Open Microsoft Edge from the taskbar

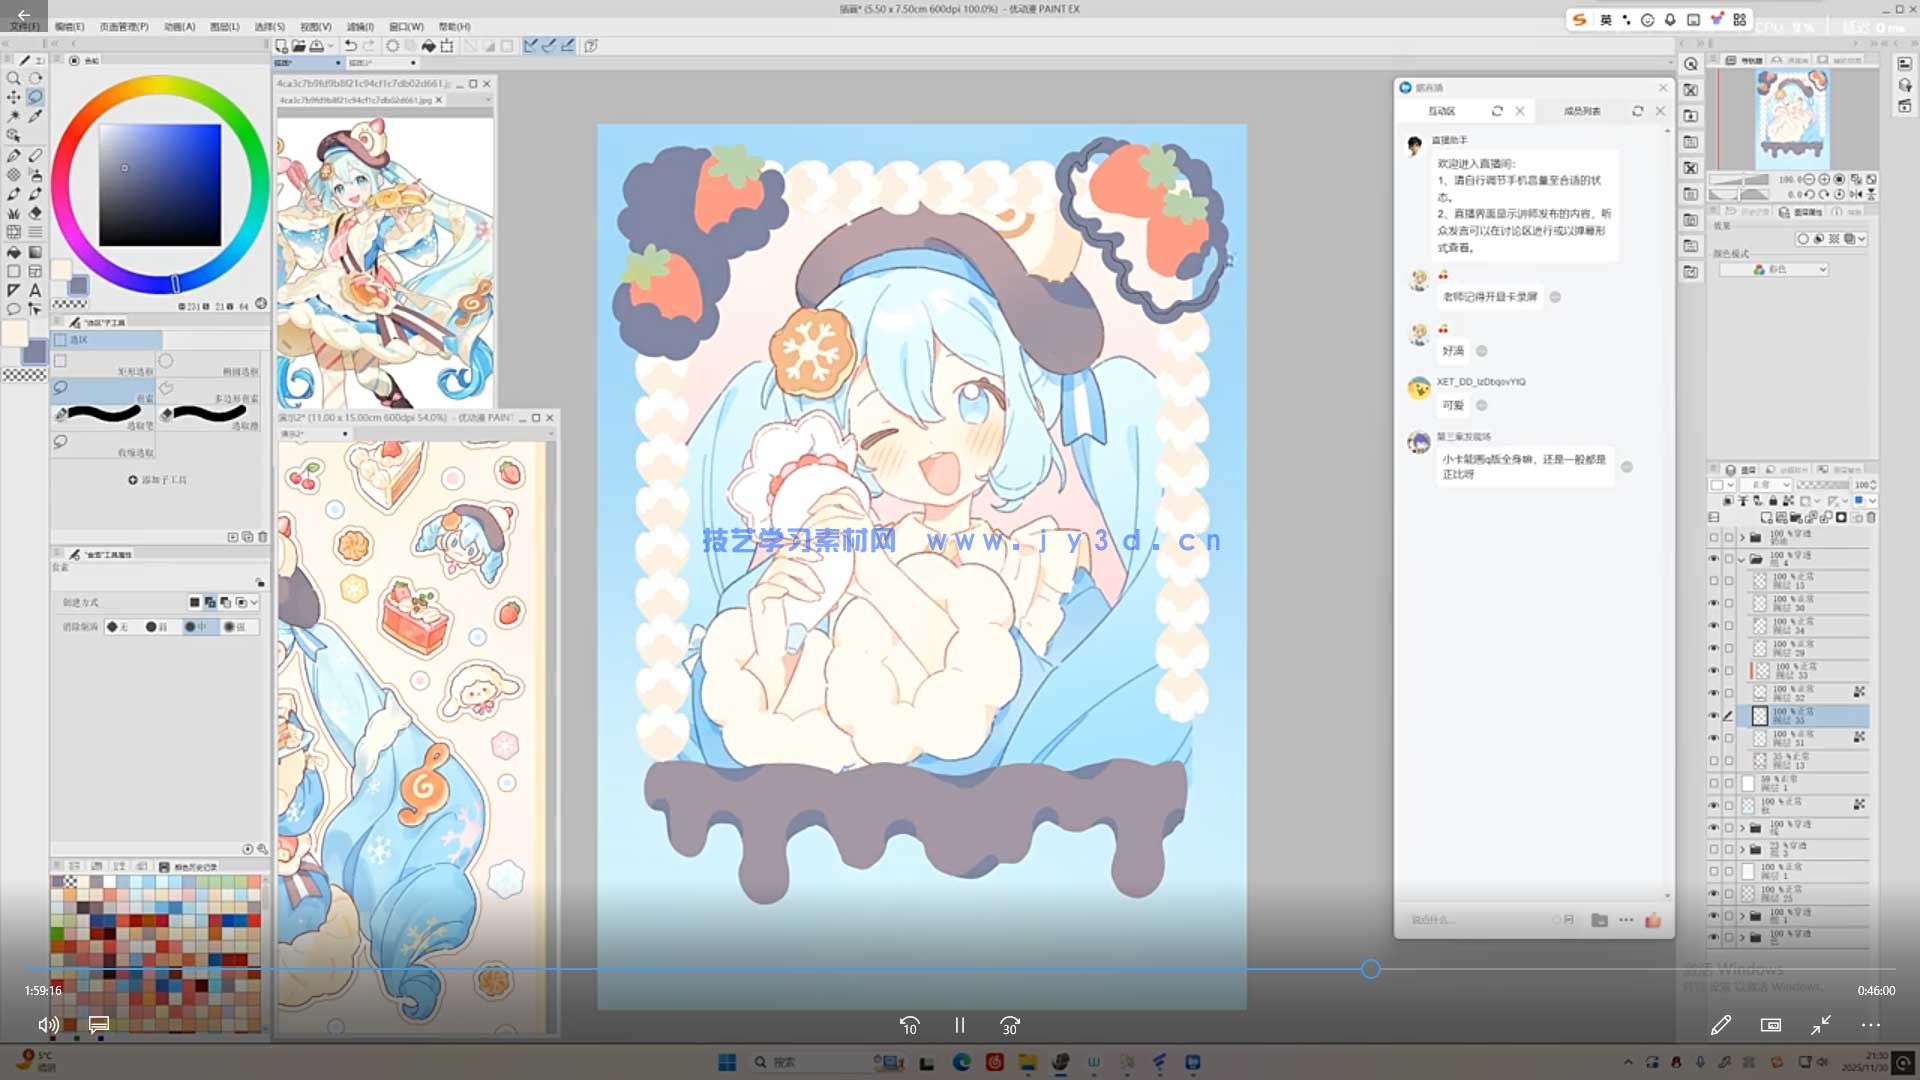(x=961, y=1062)
